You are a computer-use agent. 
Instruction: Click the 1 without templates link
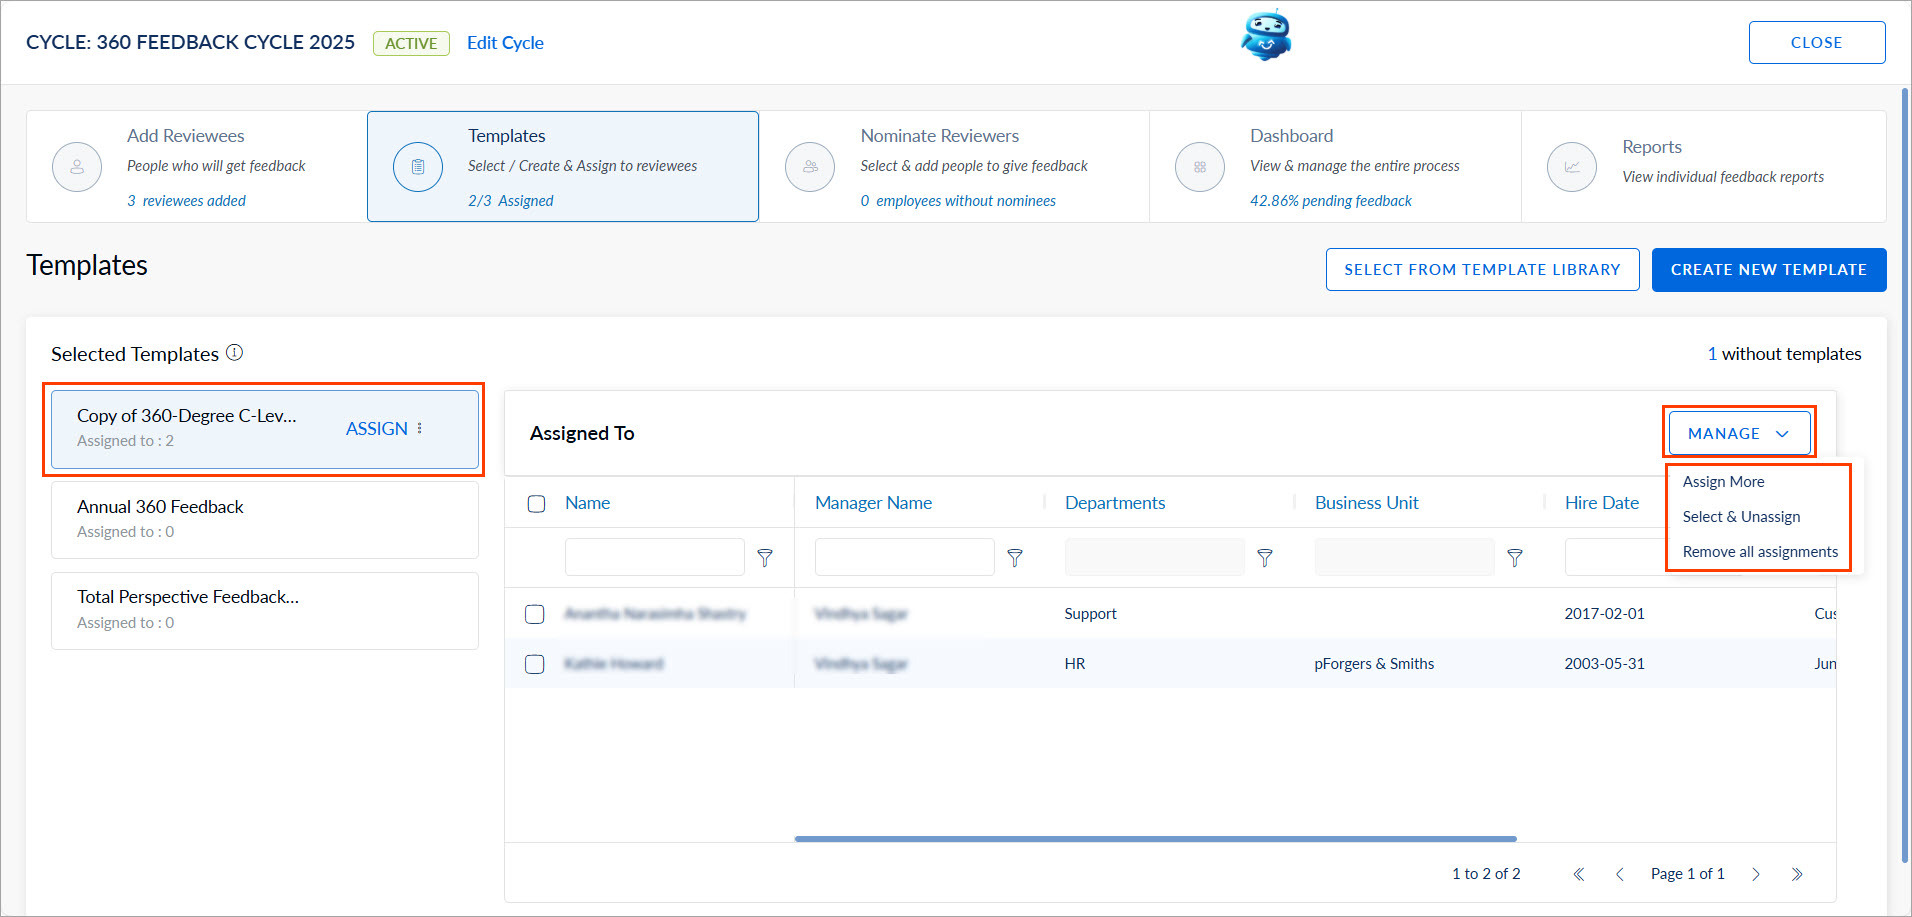1784,354
